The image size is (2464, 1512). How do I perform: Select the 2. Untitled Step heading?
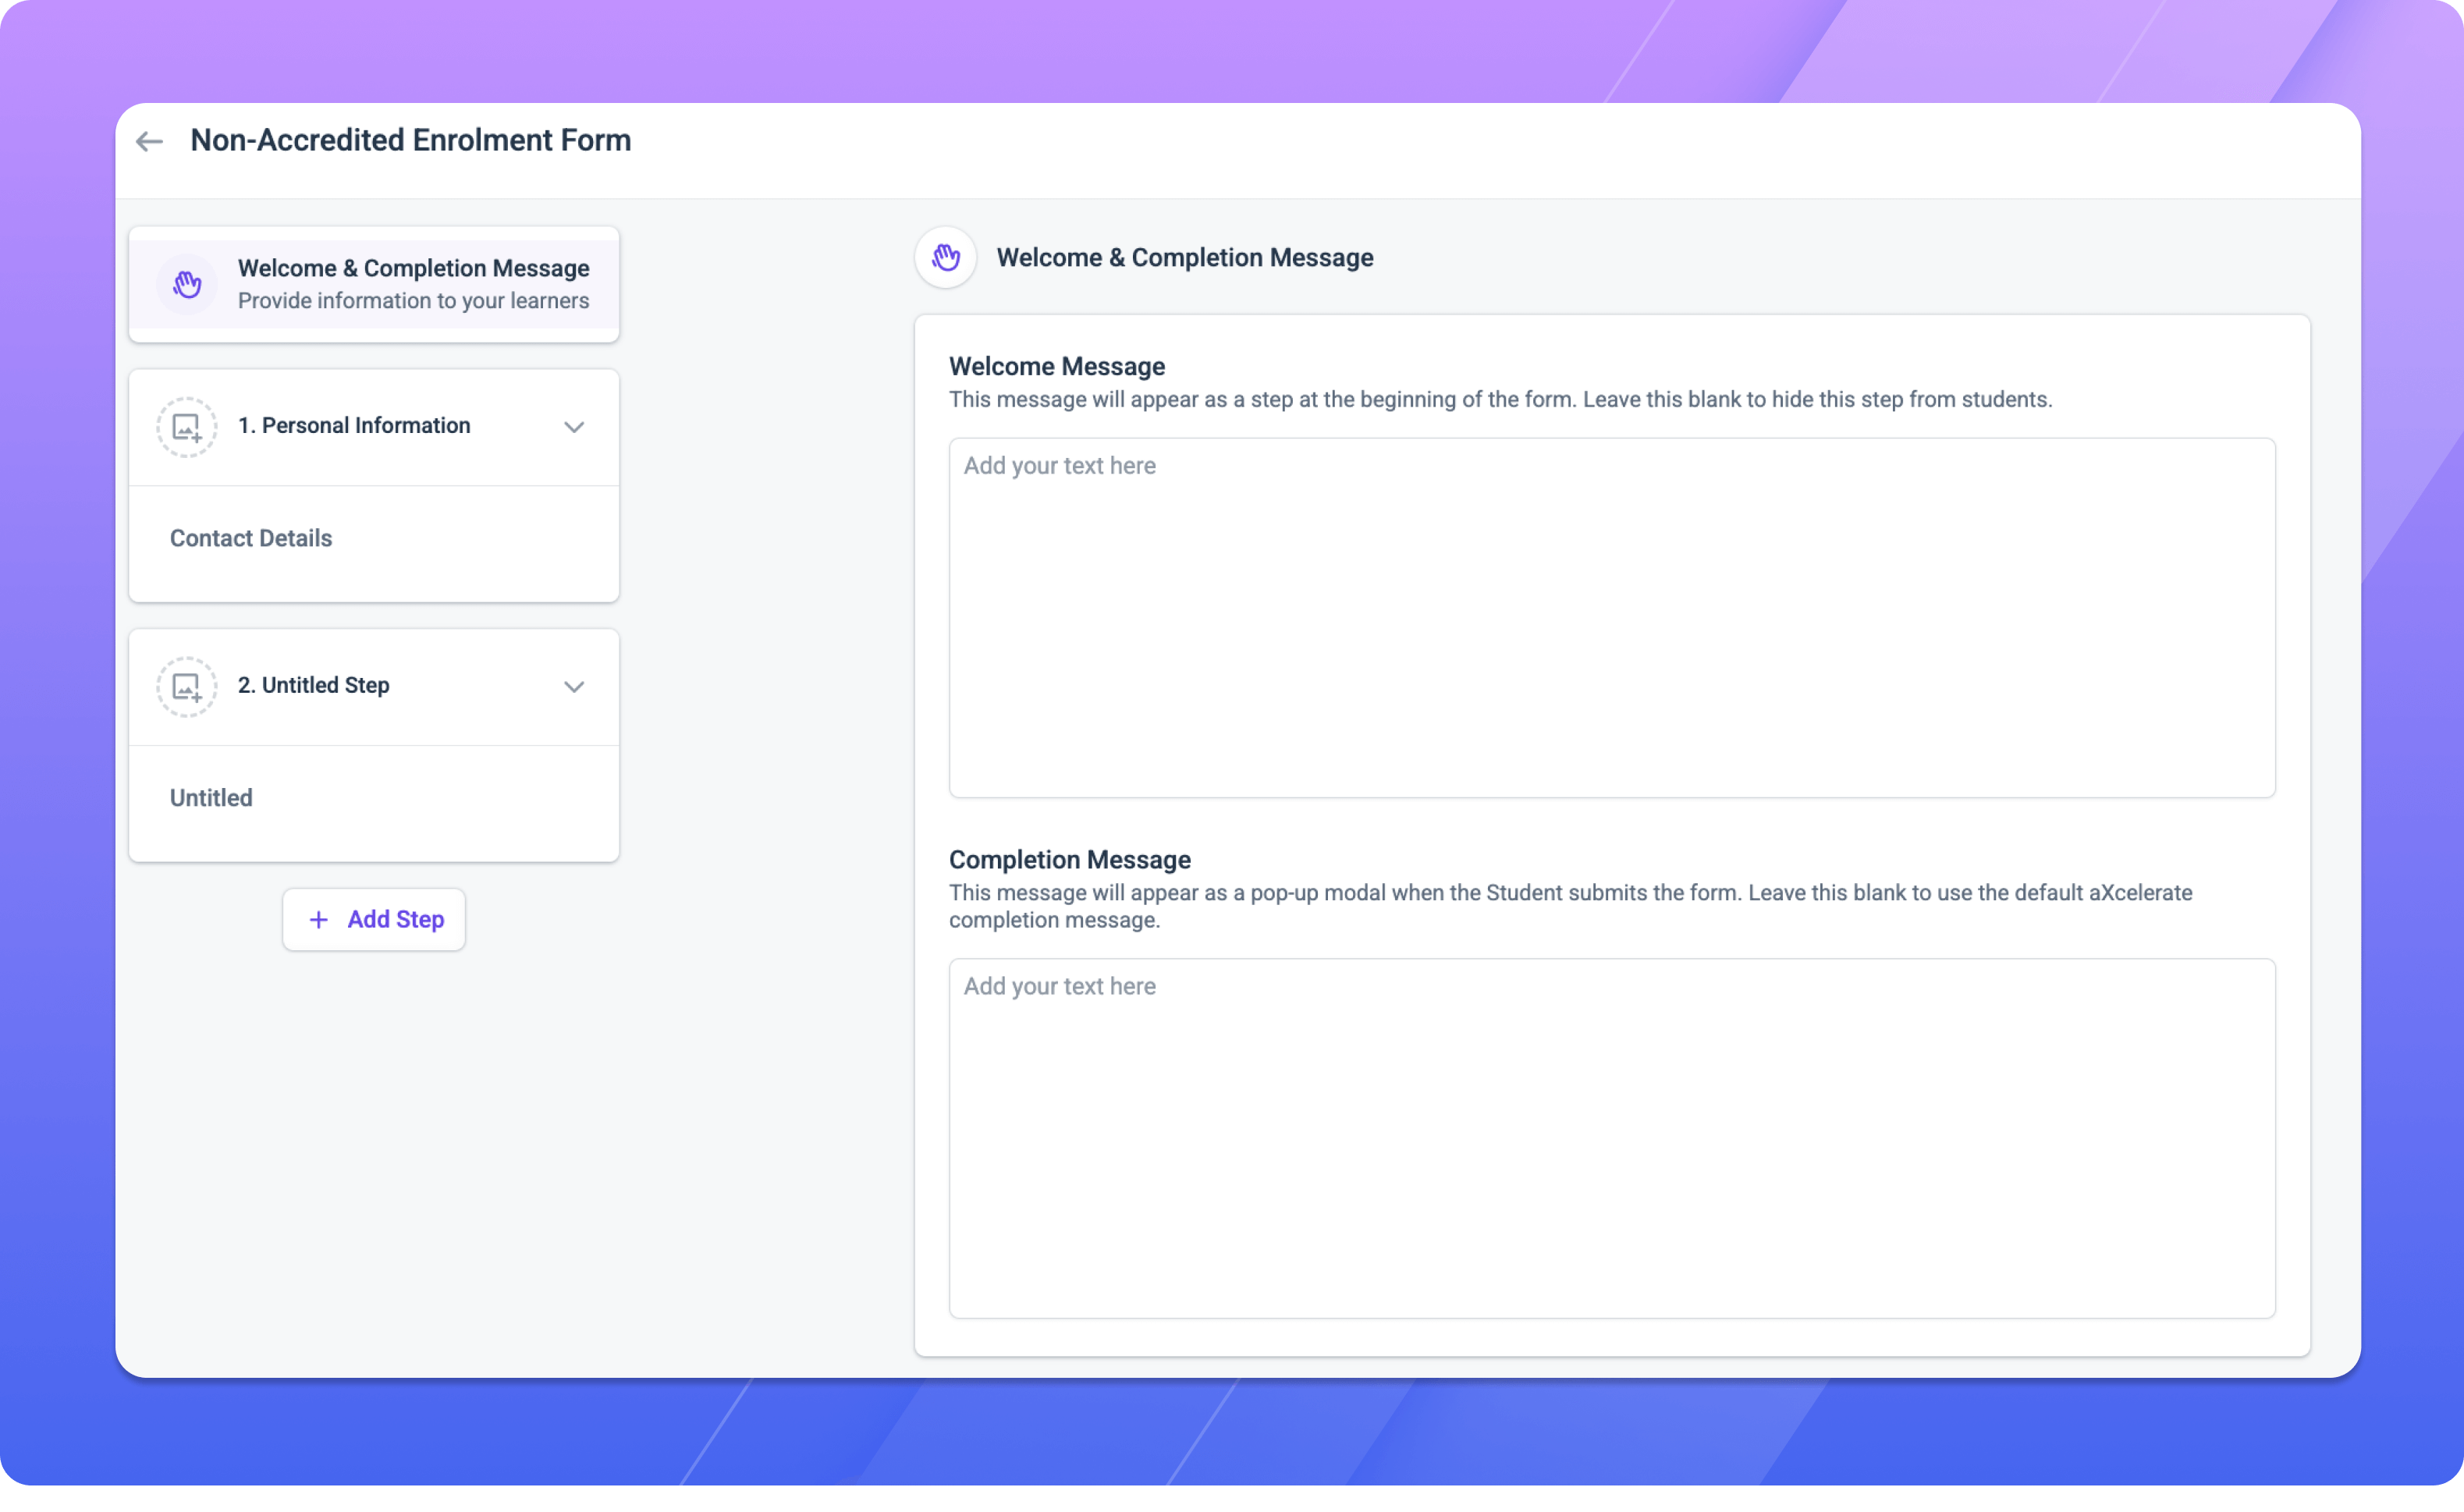coord(314,685)
